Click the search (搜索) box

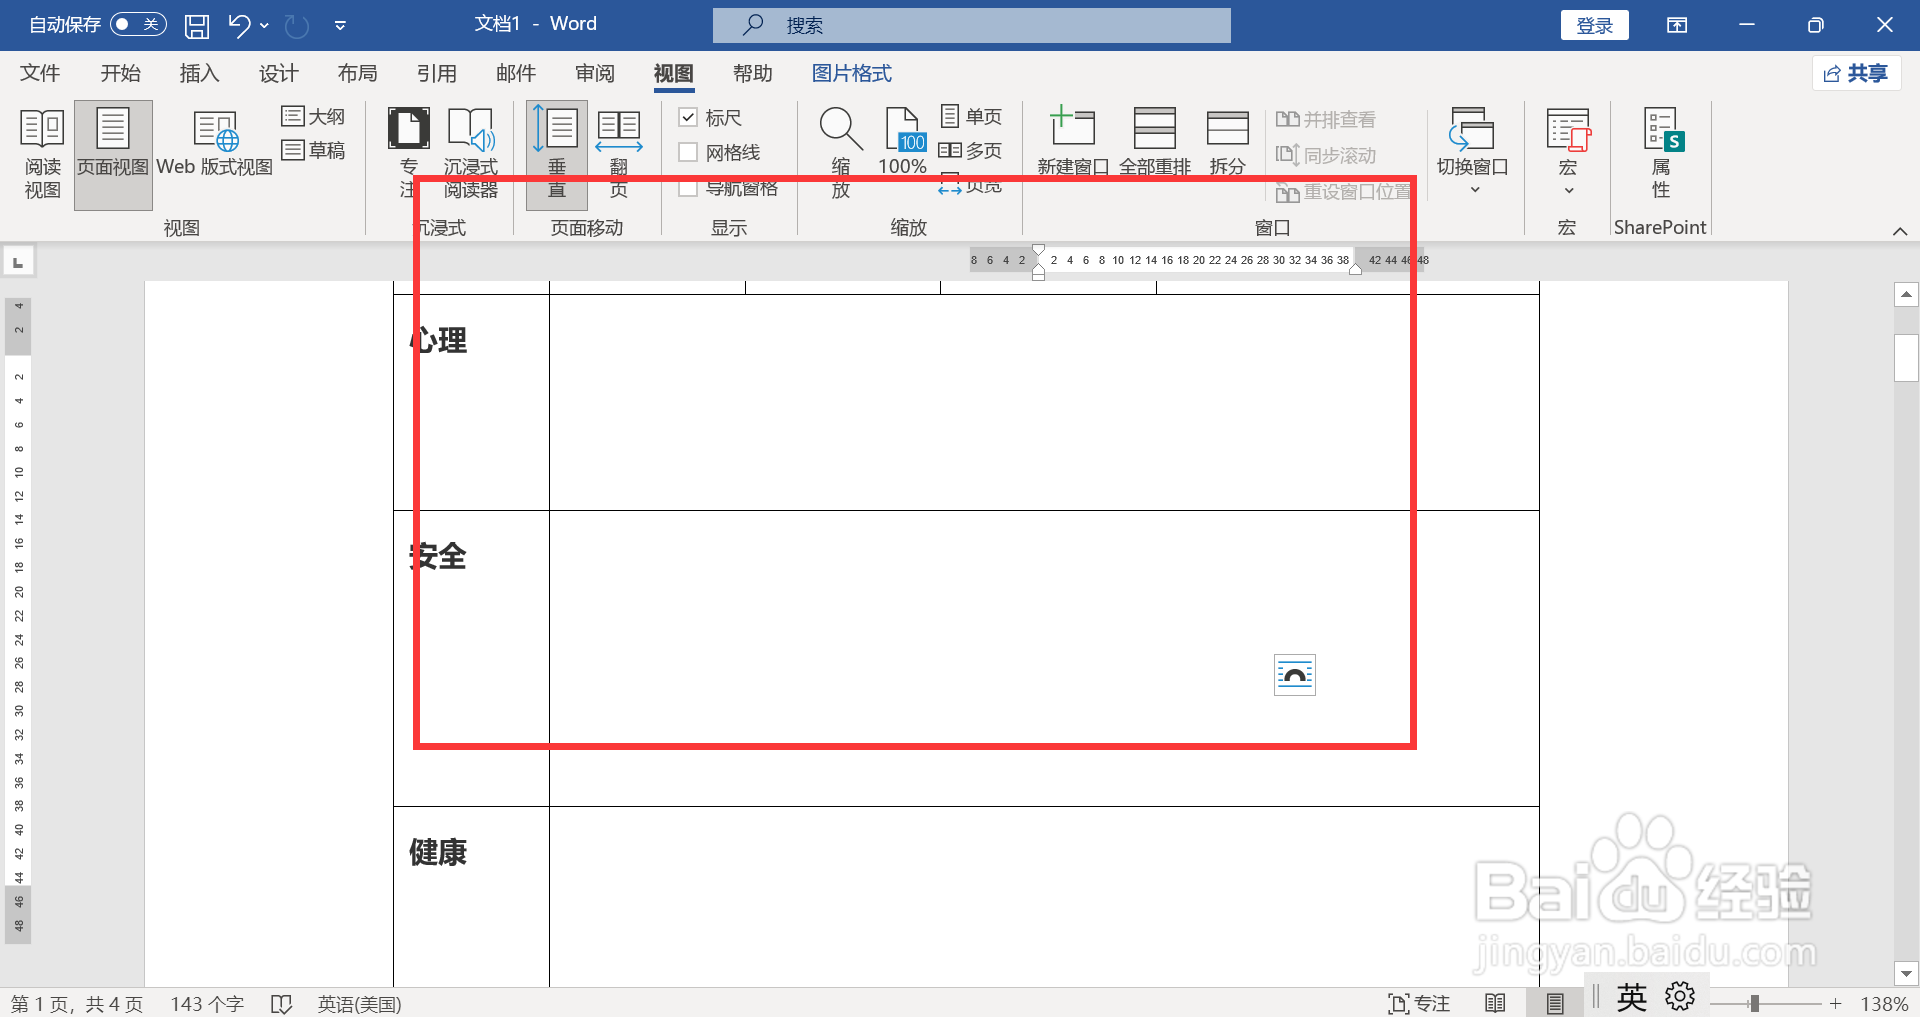(x=972, y=25)
